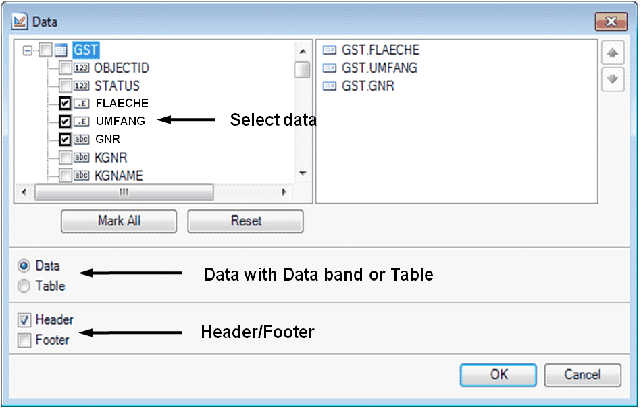This screenshot has width=641, height=410.
Task: Click the GST.UMFANG field icon in right list
Action: click(x=329, y=67)
